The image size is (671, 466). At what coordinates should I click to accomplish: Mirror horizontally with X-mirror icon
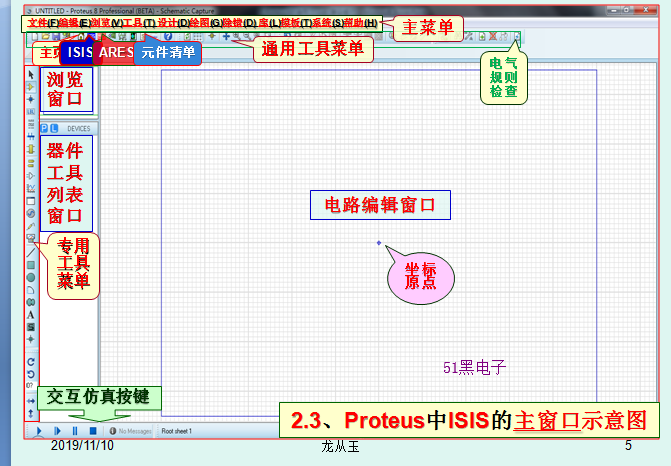click(31, 401)
